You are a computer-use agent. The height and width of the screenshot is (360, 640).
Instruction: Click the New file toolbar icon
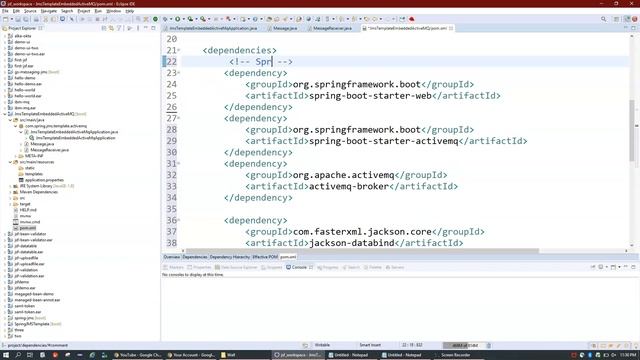(6, 19)
